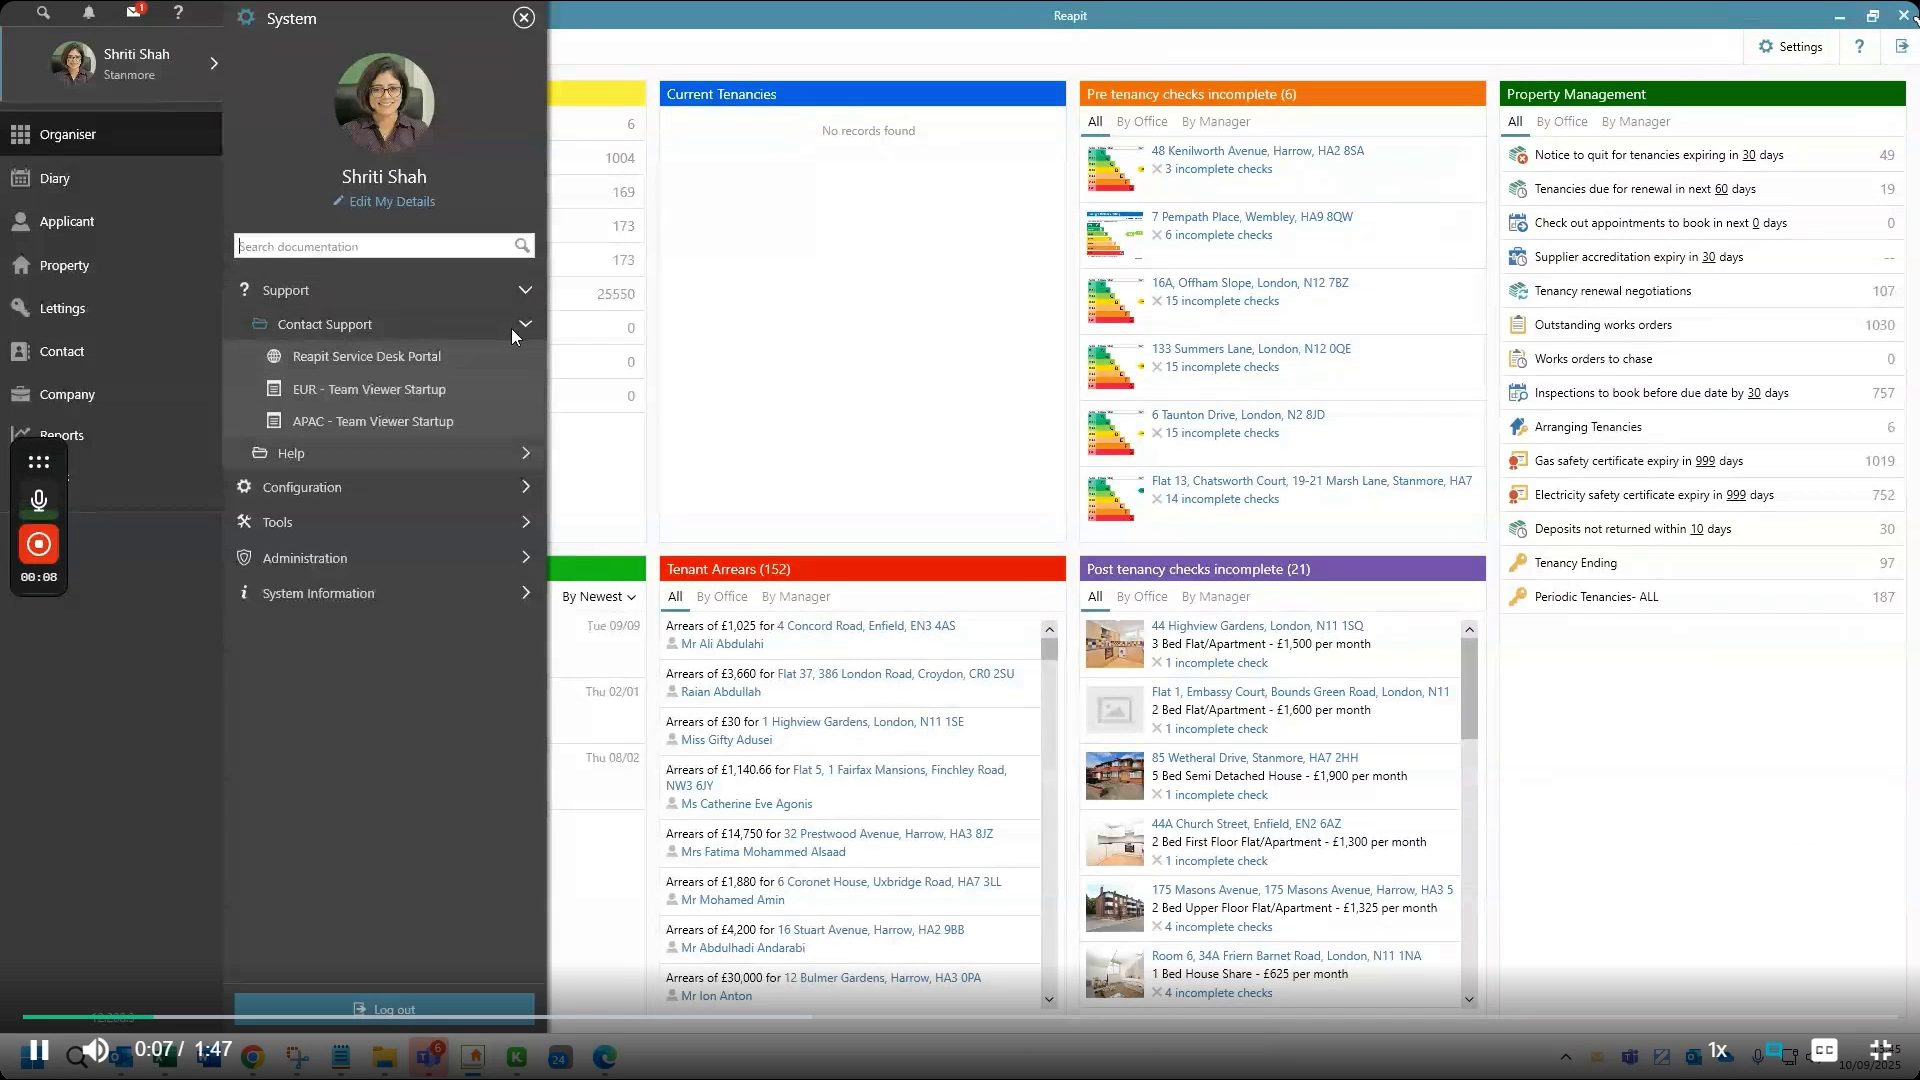Screen dimensions: 1920x1080
Task: Open the Company section in sidebar
Action: (67, 394)
